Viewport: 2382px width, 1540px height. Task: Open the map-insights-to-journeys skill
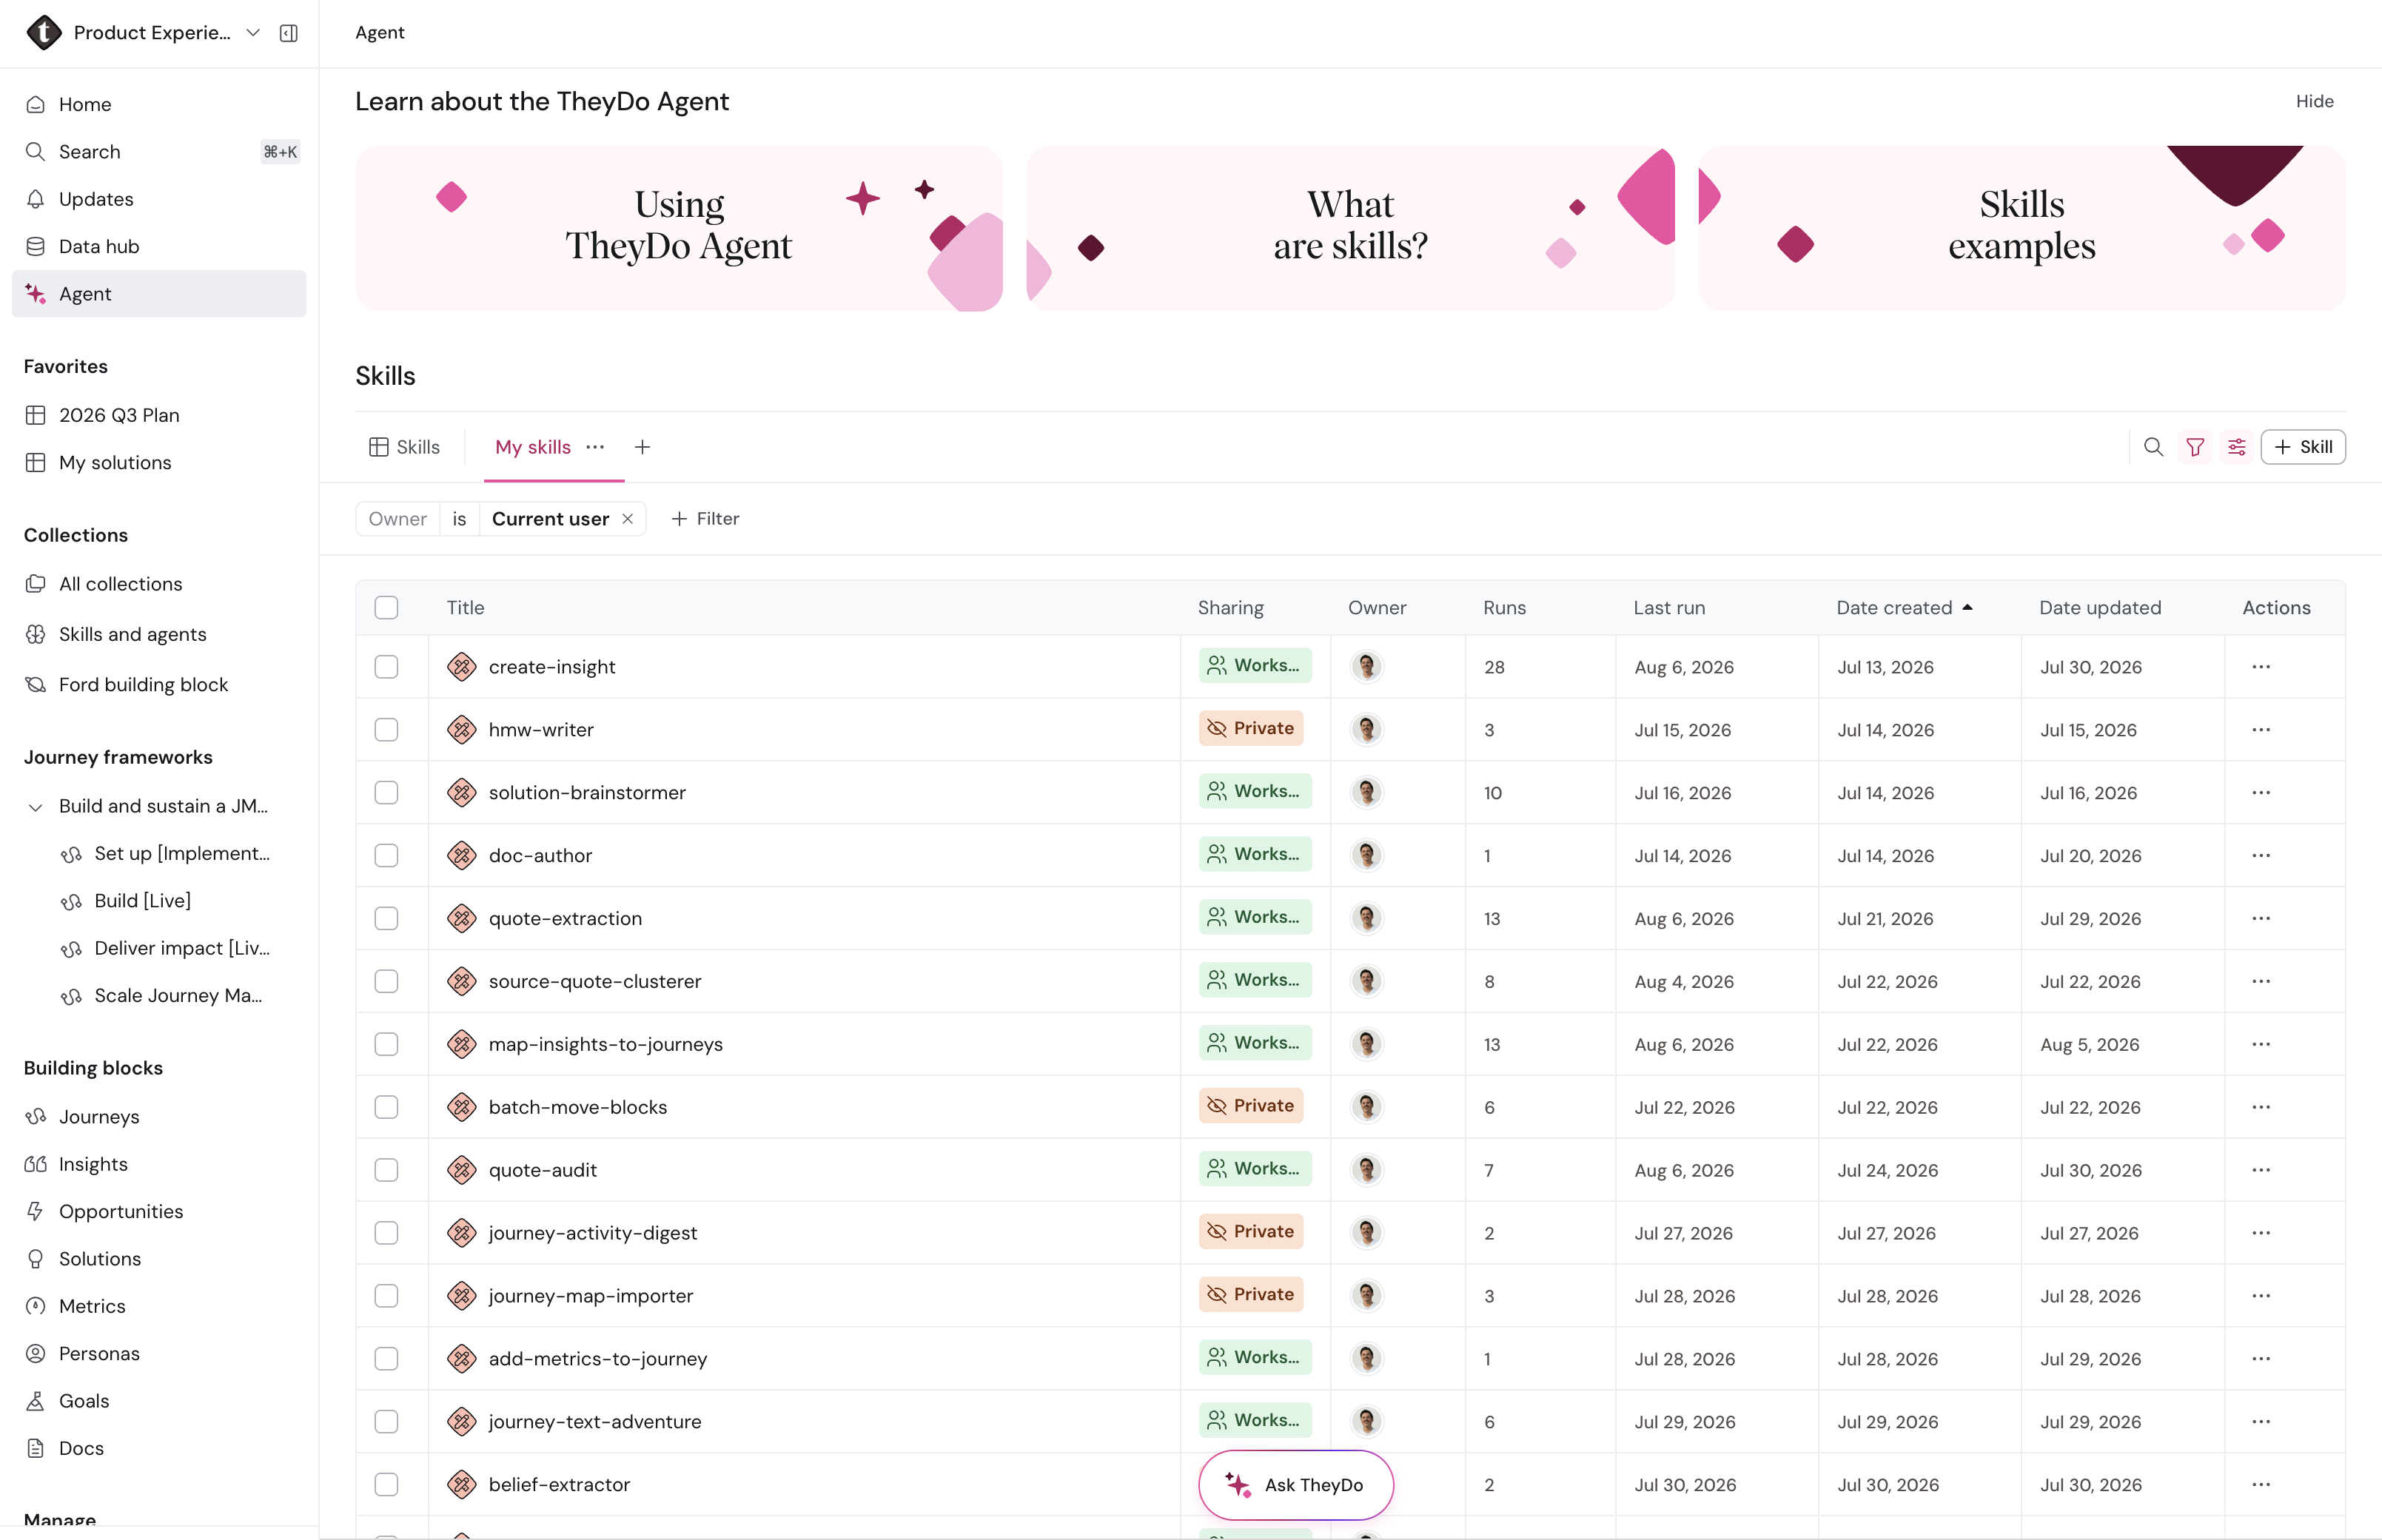click(x=606, y=1045)
